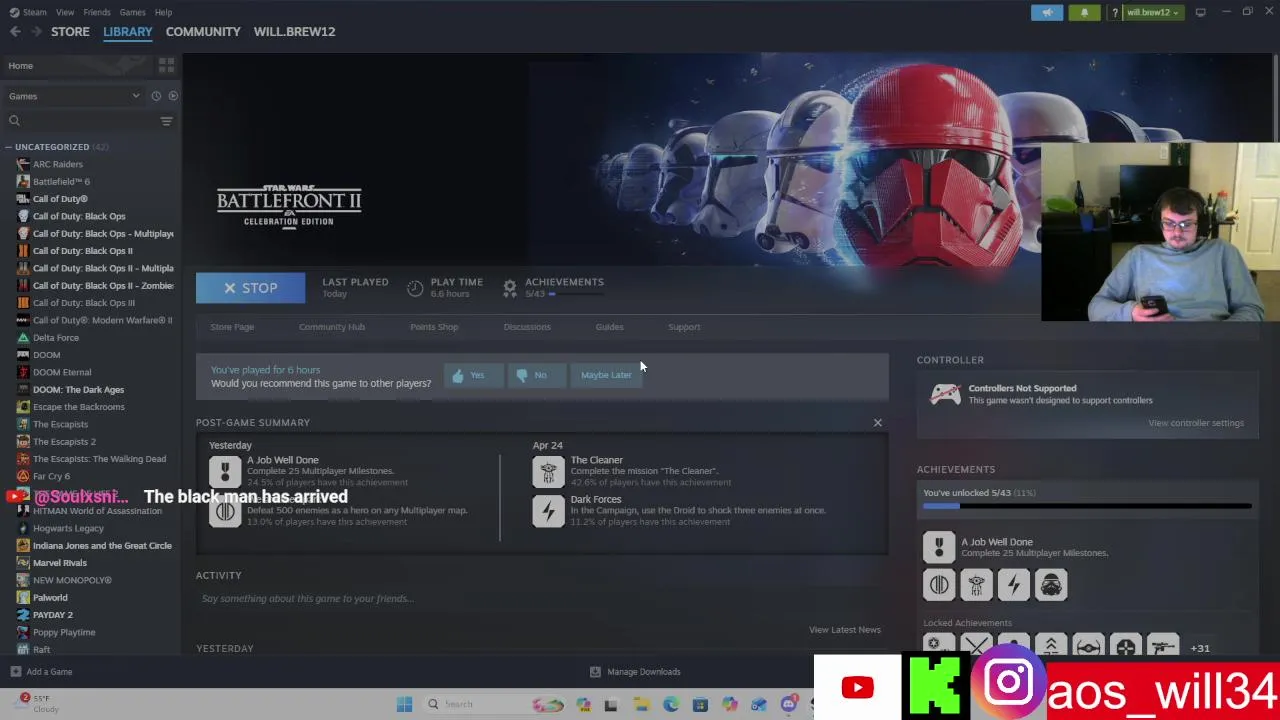Go back with the Steam back arrow

click(x=15, y=32)
